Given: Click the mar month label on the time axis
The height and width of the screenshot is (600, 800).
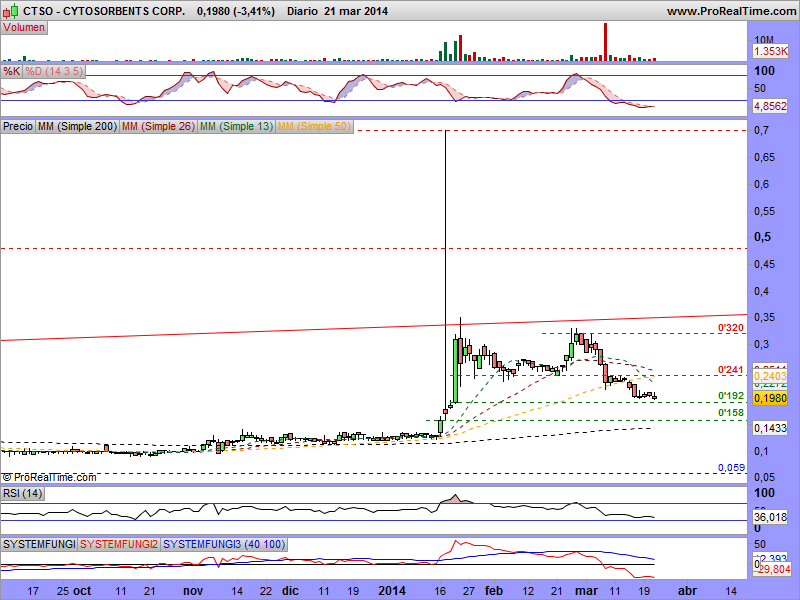Looking at the screenshot, I should point(586,591).
